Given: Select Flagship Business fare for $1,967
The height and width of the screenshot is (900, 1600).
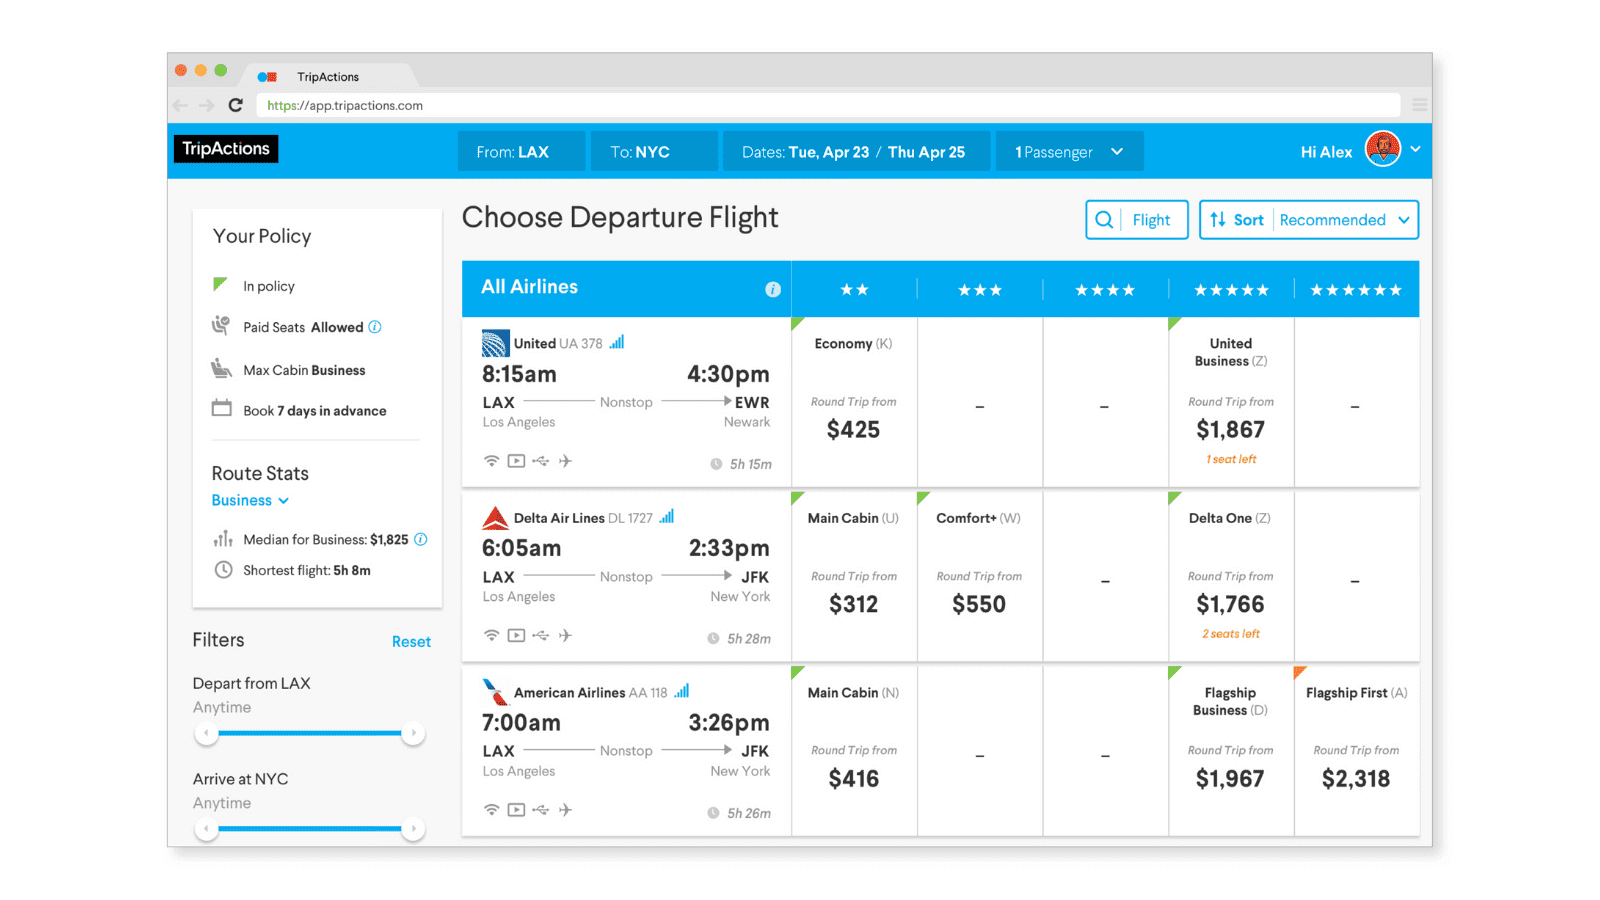Looking at the screenshot, I should pos(1231,751).
